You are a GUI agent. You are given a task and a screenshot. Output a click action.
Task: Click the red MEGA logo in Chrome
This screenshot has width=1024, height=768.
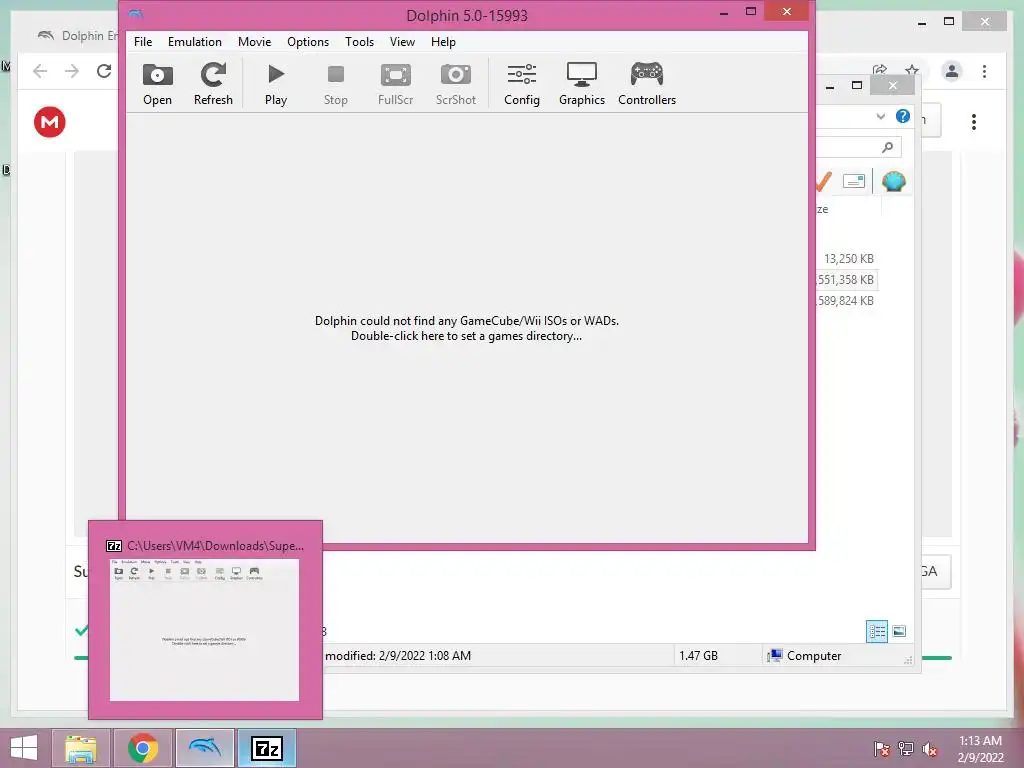click(x=50, y=121)
